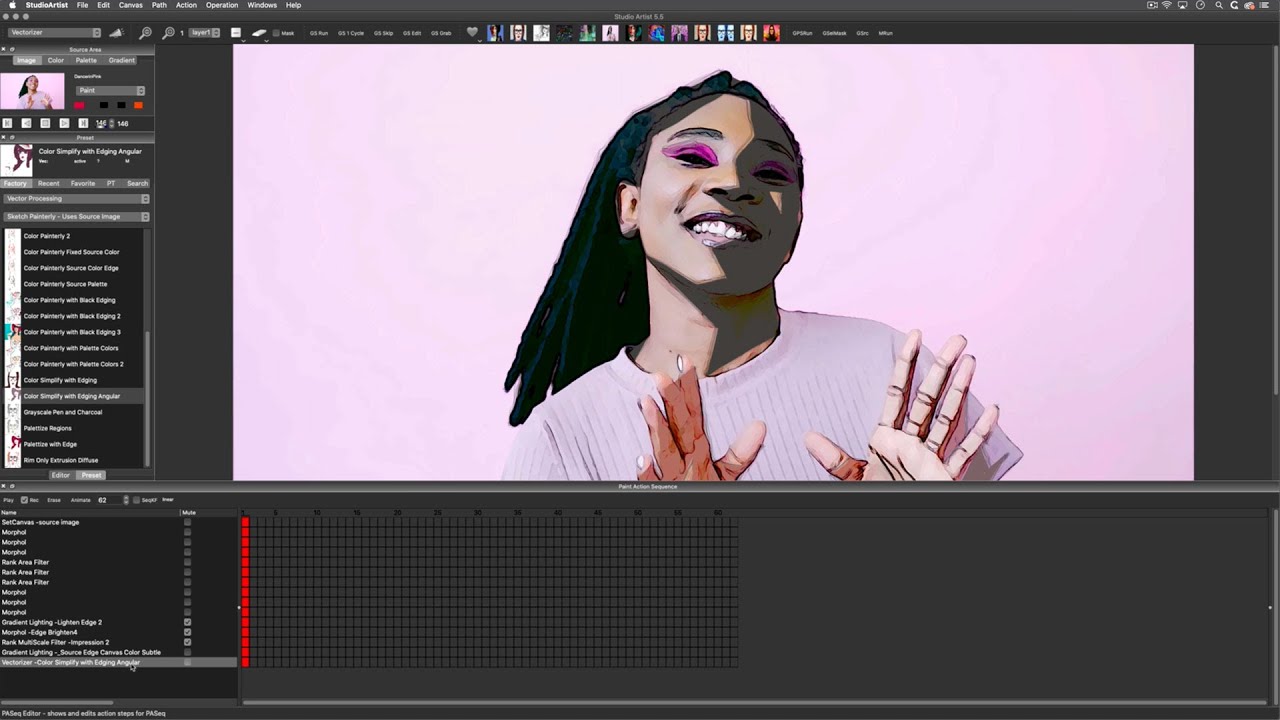This screenshot has width=1280, height=720.
Task: Select the first favorite preset thumbnail in toolbar
Action: coord(495,33)
